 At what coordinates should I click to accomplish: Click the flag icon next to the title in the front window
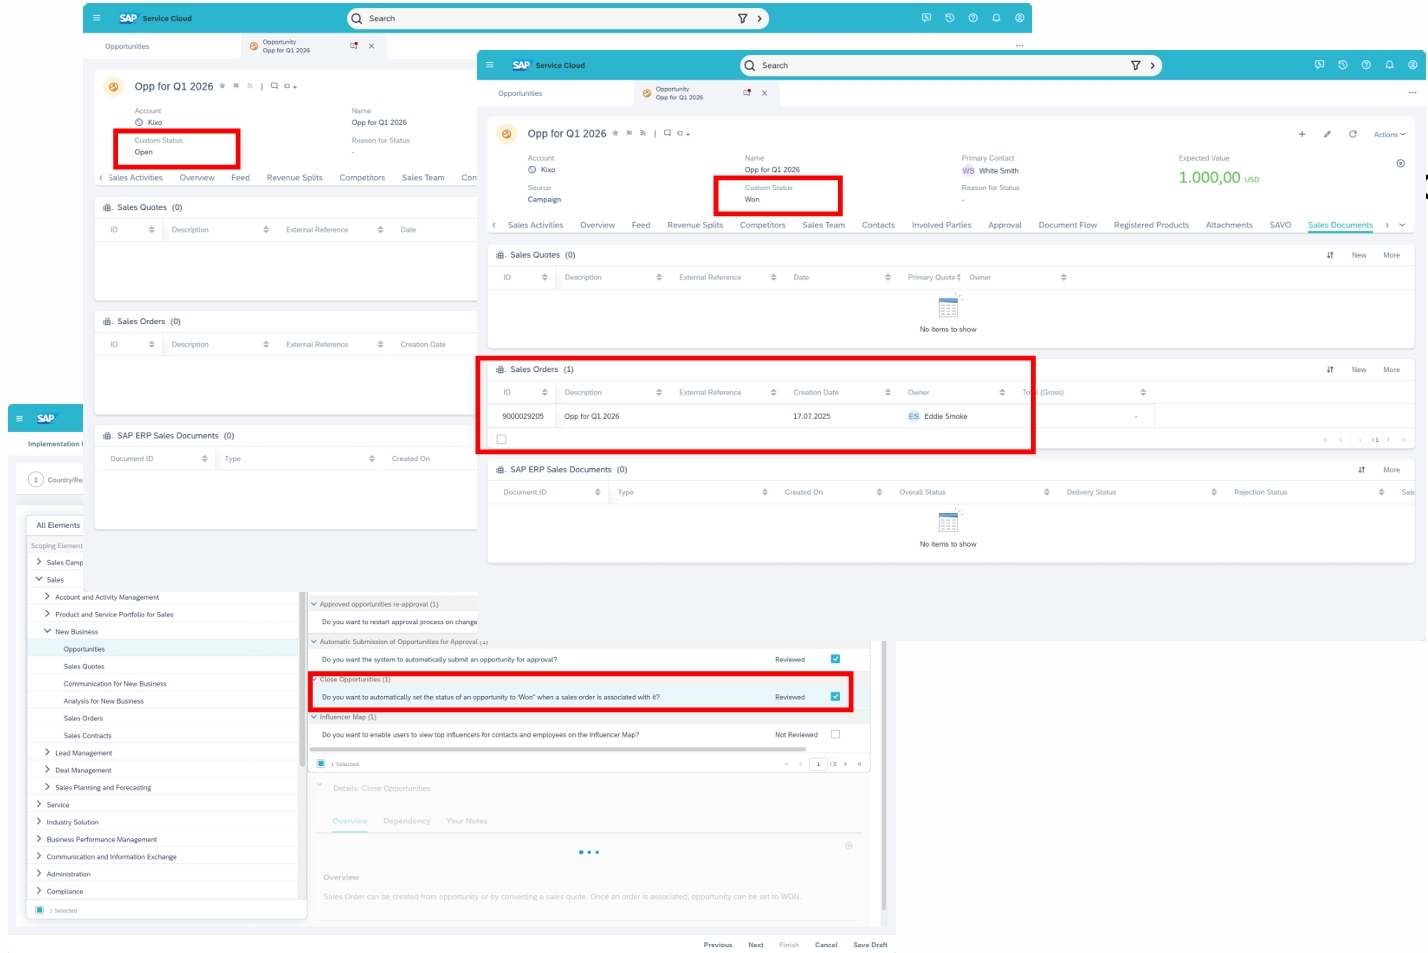[629, 133]
